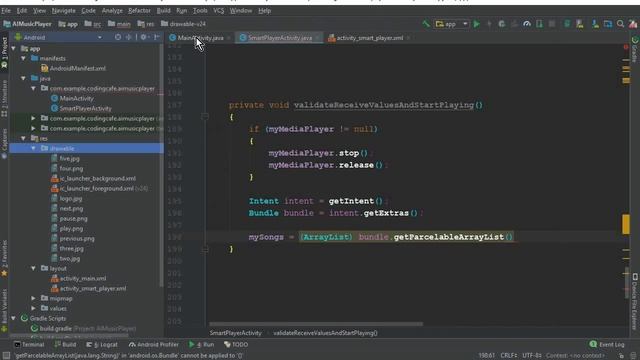Open the File menu

(x=6, y=11)
